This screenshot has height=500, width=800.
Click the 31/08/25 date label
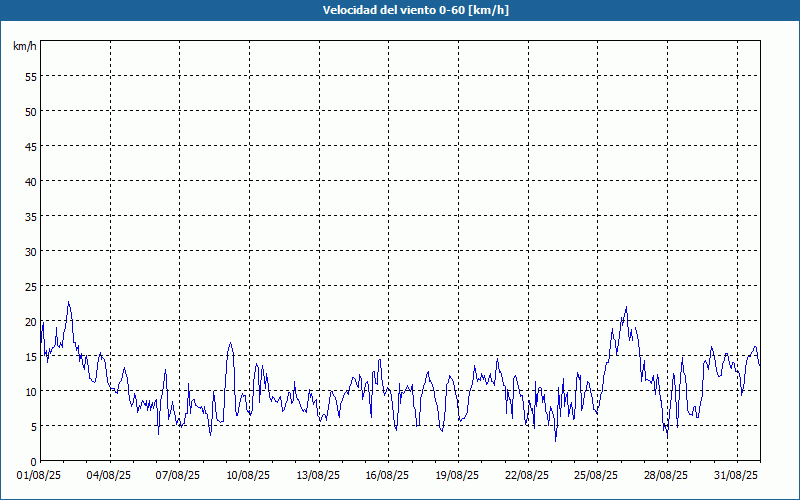pos(736,476)
